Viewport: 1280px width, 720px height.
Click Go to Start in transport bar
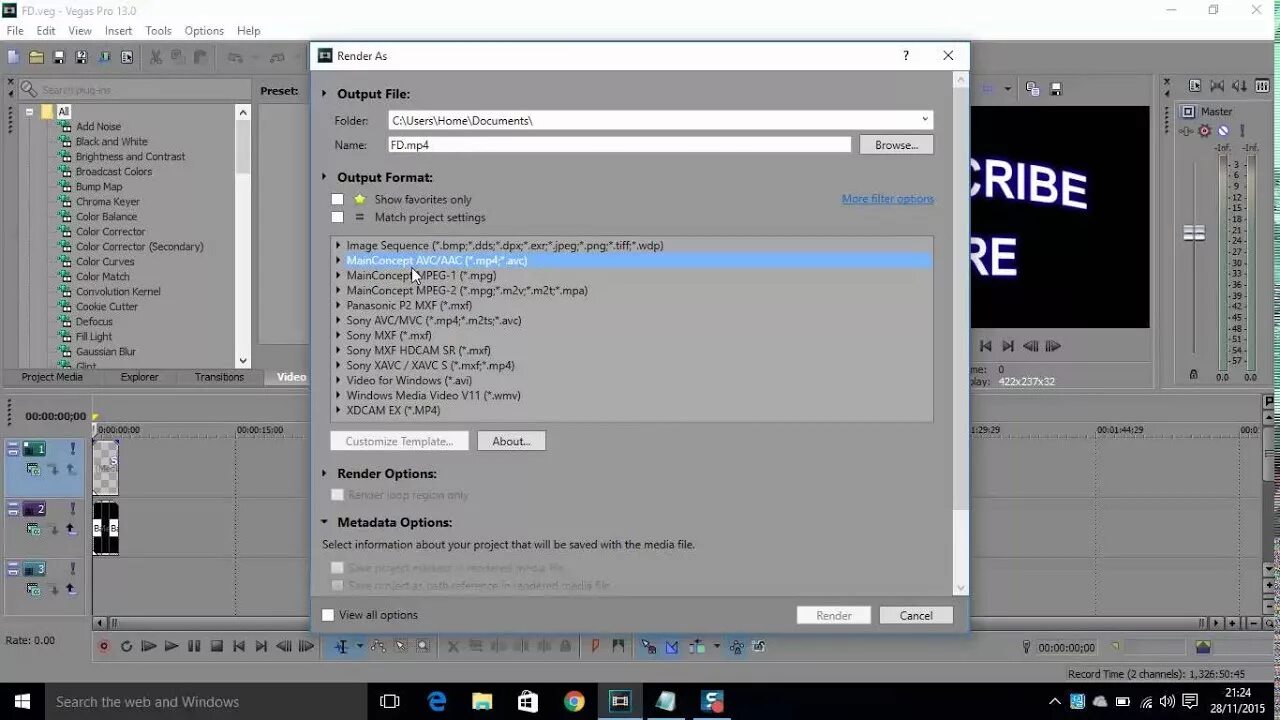[x=239, y=647]
